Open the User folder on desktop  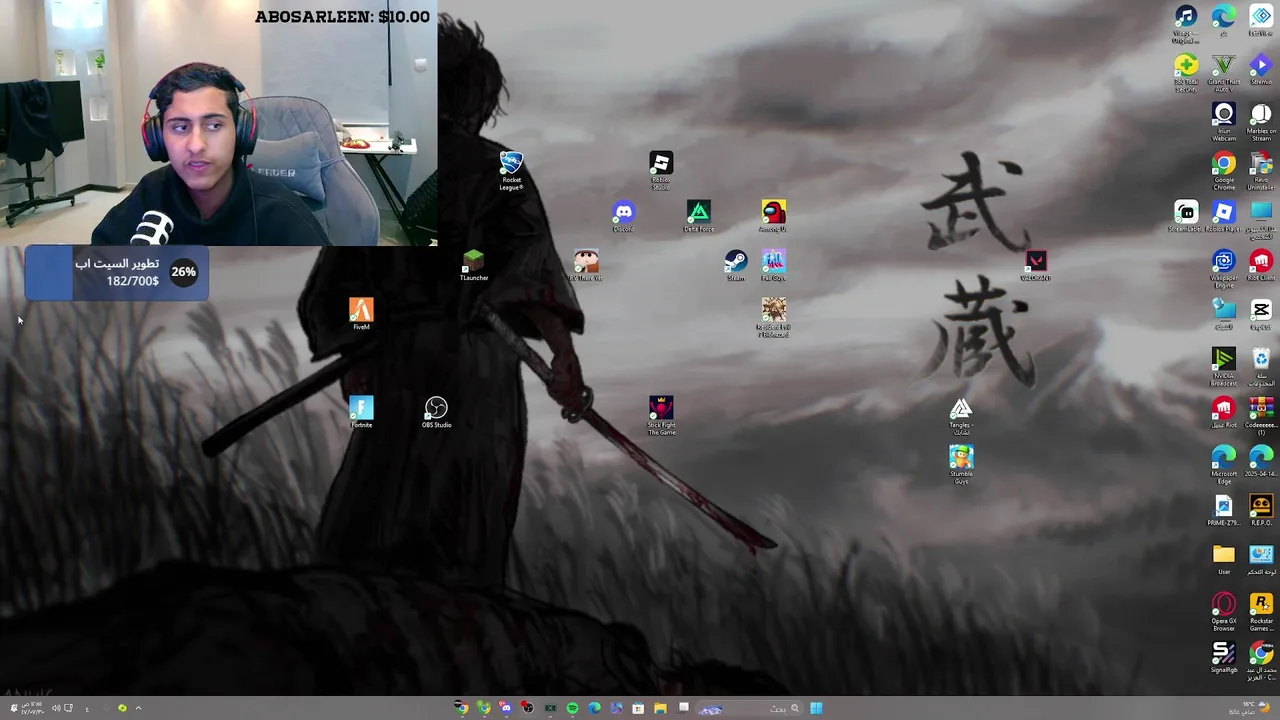[1224, 558]
